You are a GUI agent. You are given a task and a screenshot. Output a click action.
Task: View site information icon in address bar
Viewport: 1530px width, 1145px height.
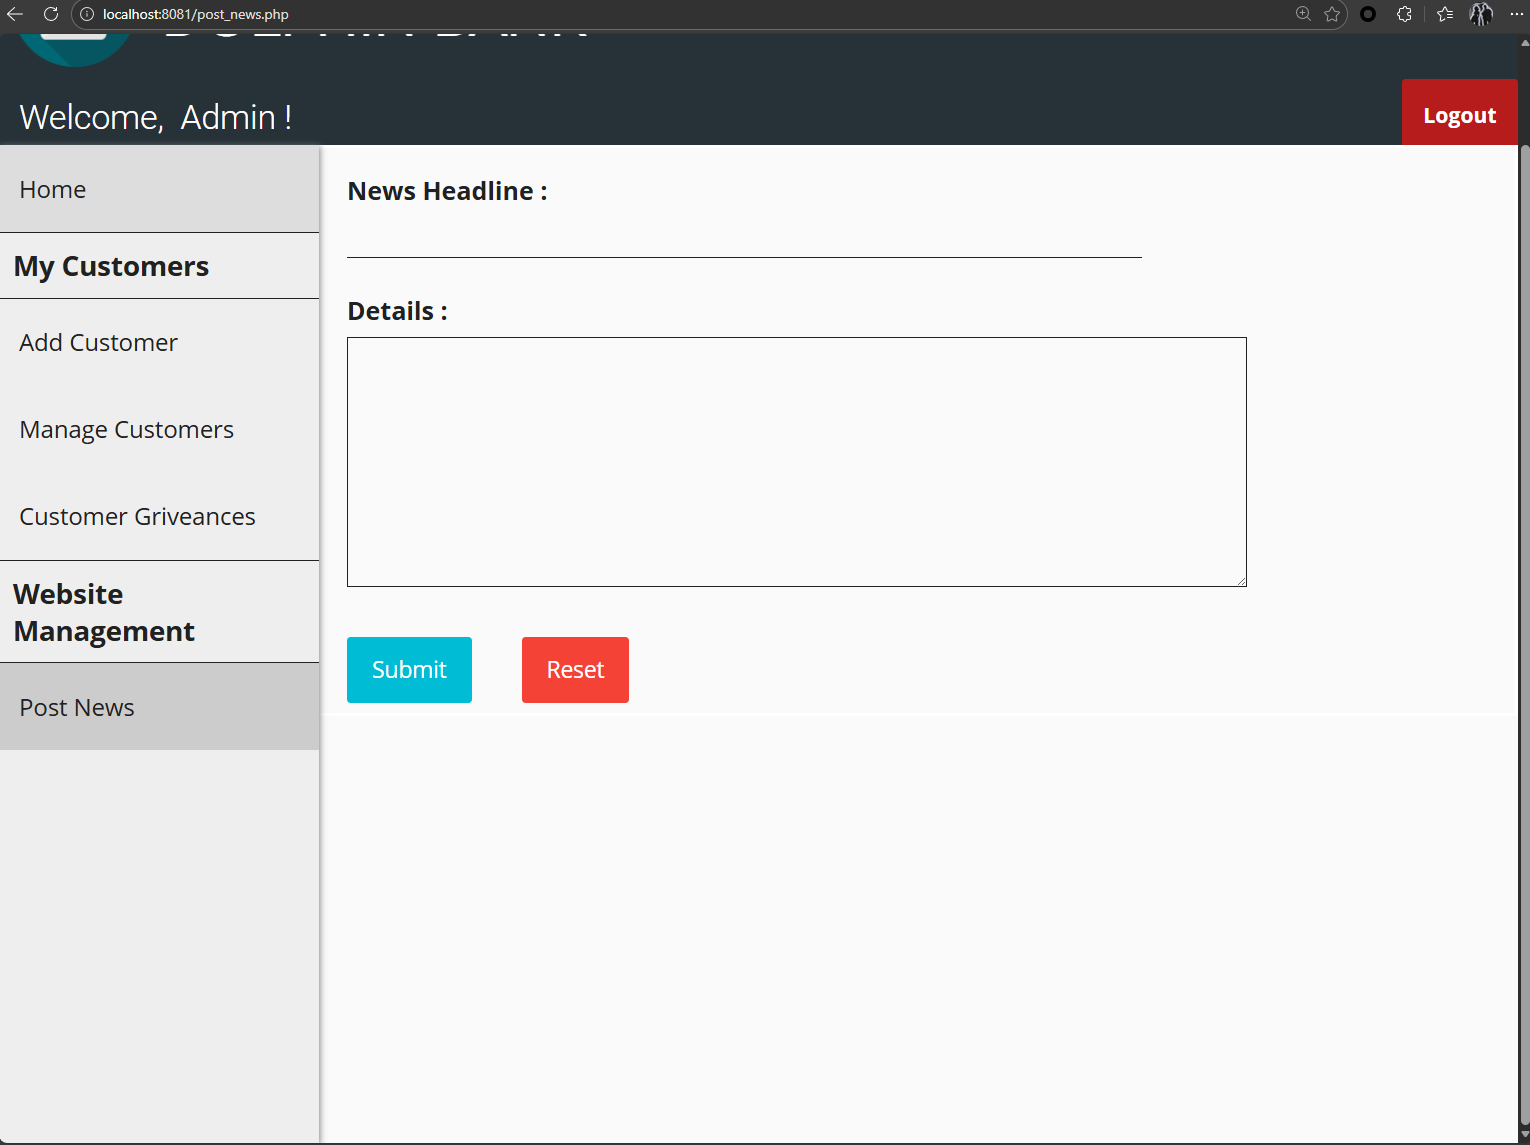pos(87,14)
